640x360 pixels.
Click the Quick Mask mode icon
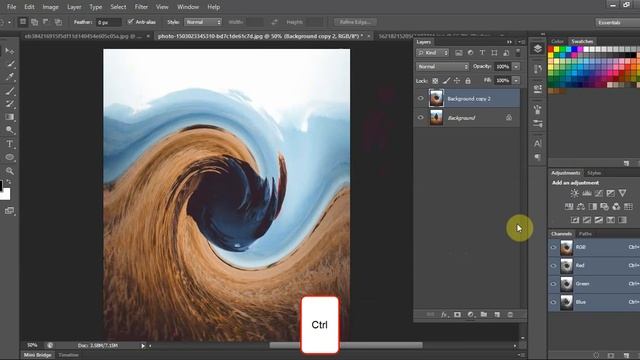coord(9,211)
